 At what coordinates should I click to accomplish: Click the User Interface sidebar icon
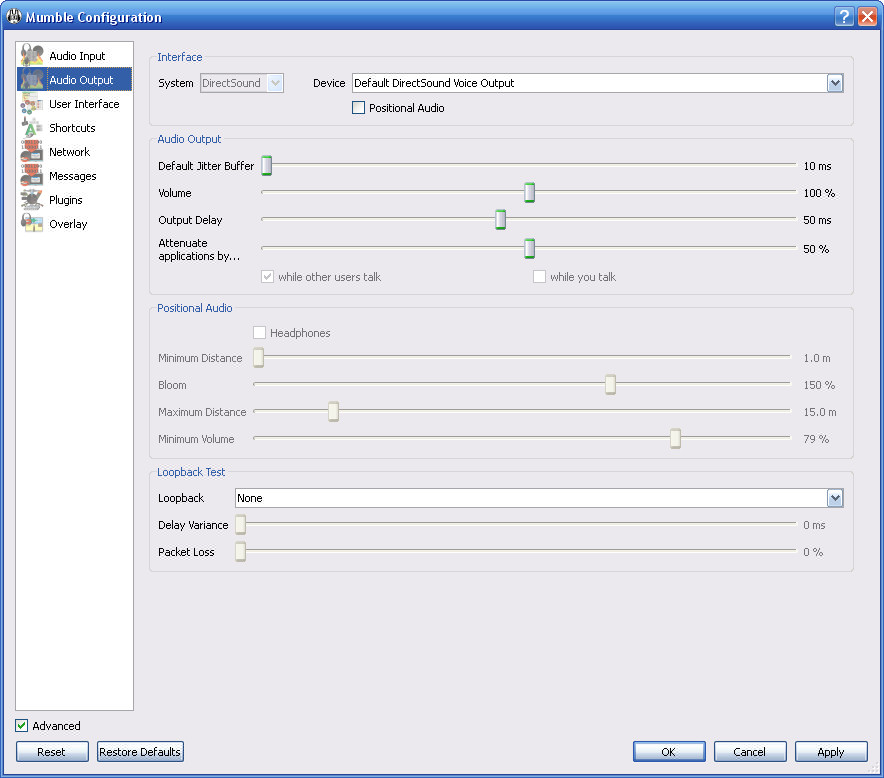(x=32, y=104)
